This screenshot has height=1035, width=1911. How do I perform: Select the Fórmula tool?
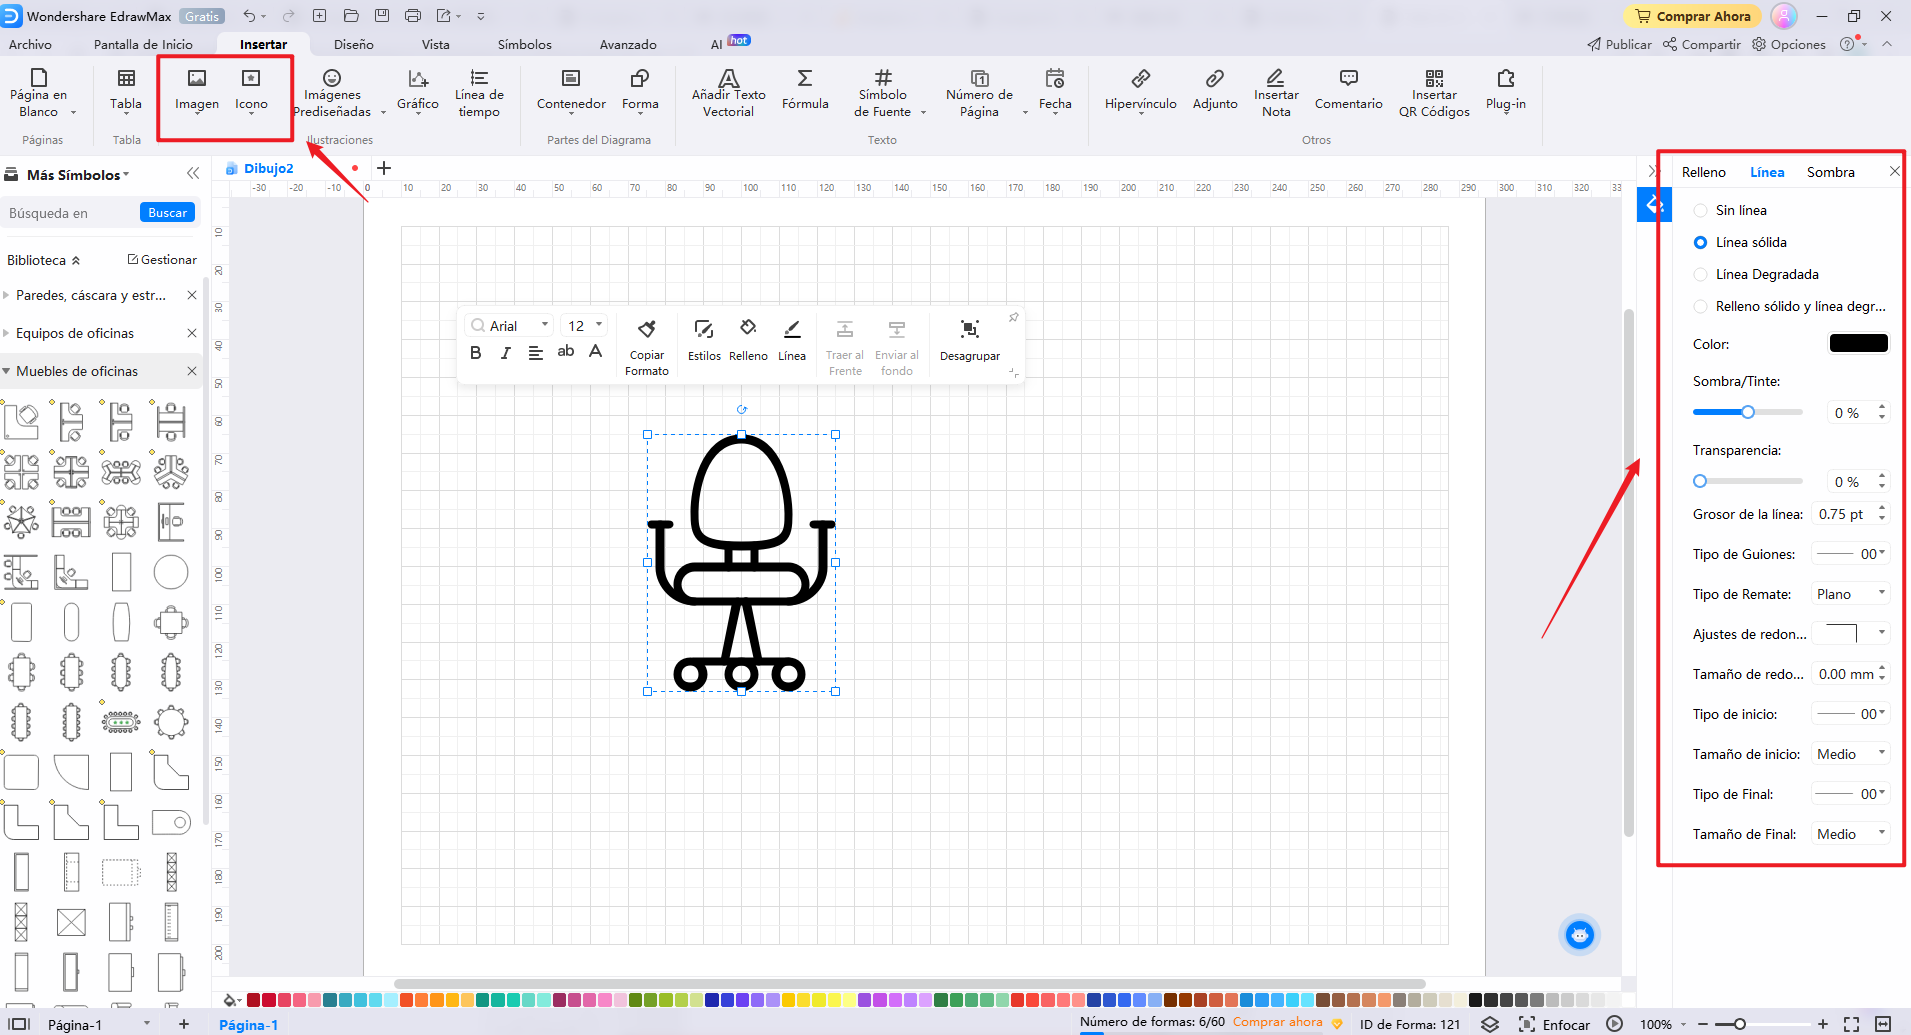point(804,90)
